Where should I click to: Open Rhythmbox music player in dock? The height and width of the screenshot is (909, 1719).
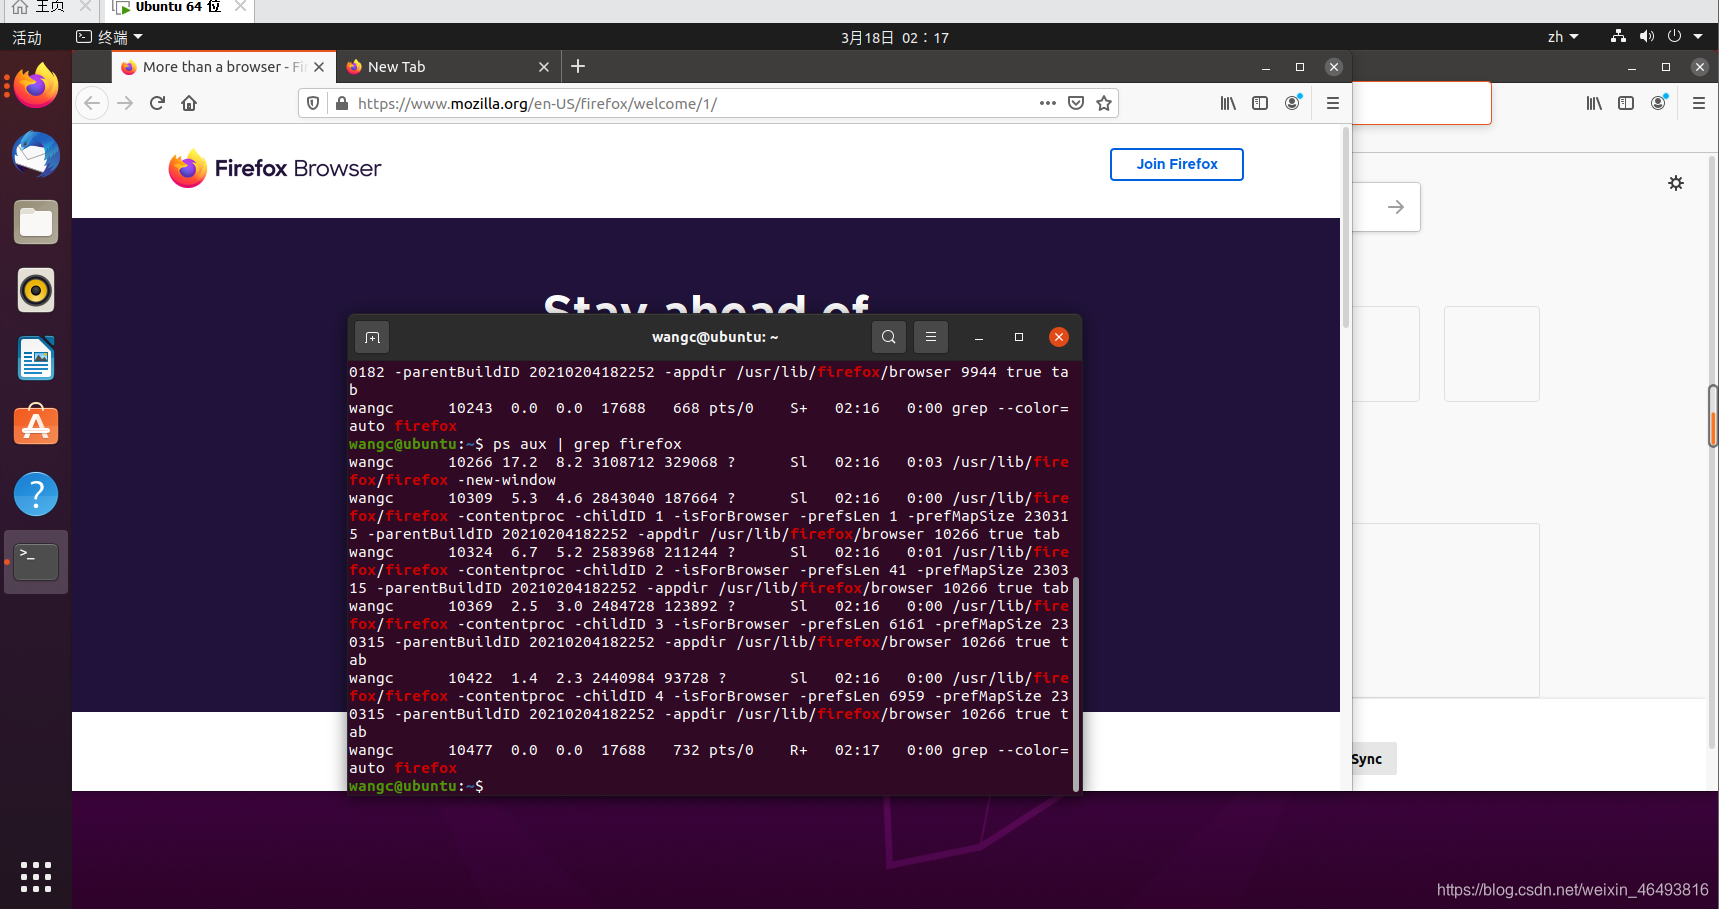(36, 290)
